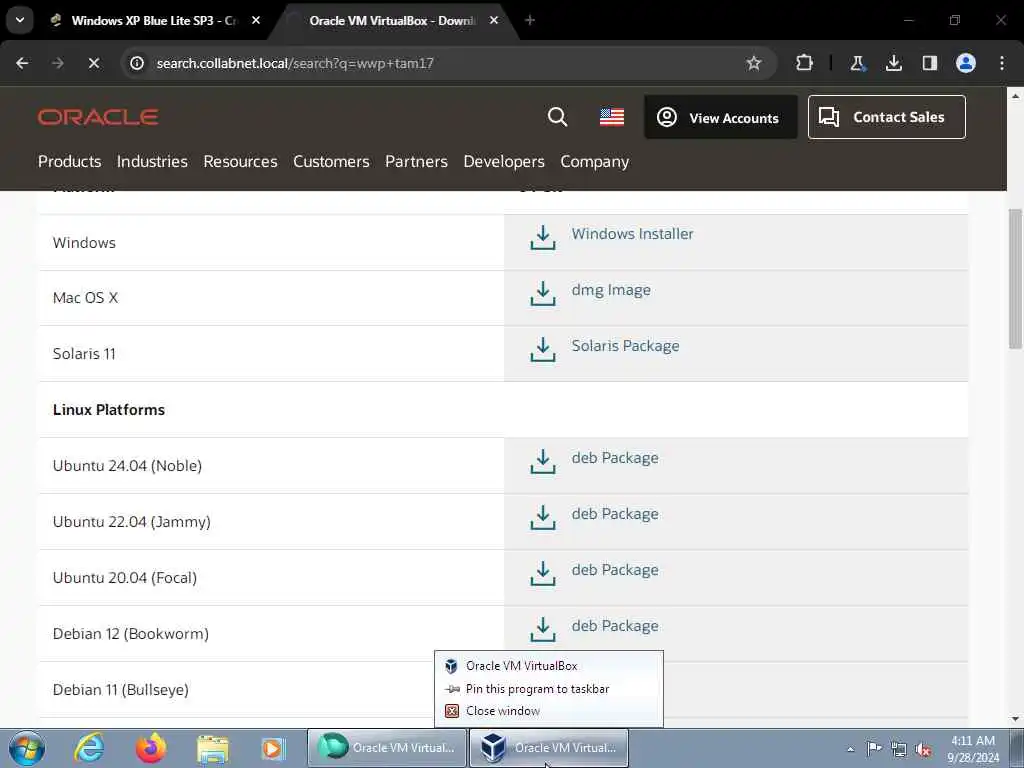Switch to first Oracle VM VirtualBox taskbar window
This screenshot has width=1024, height=768.
click(387, 748)
